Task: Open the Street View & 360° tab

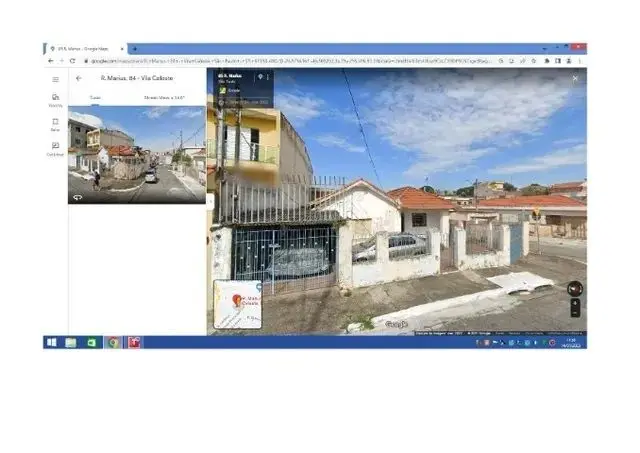Action: click(164, 98)
